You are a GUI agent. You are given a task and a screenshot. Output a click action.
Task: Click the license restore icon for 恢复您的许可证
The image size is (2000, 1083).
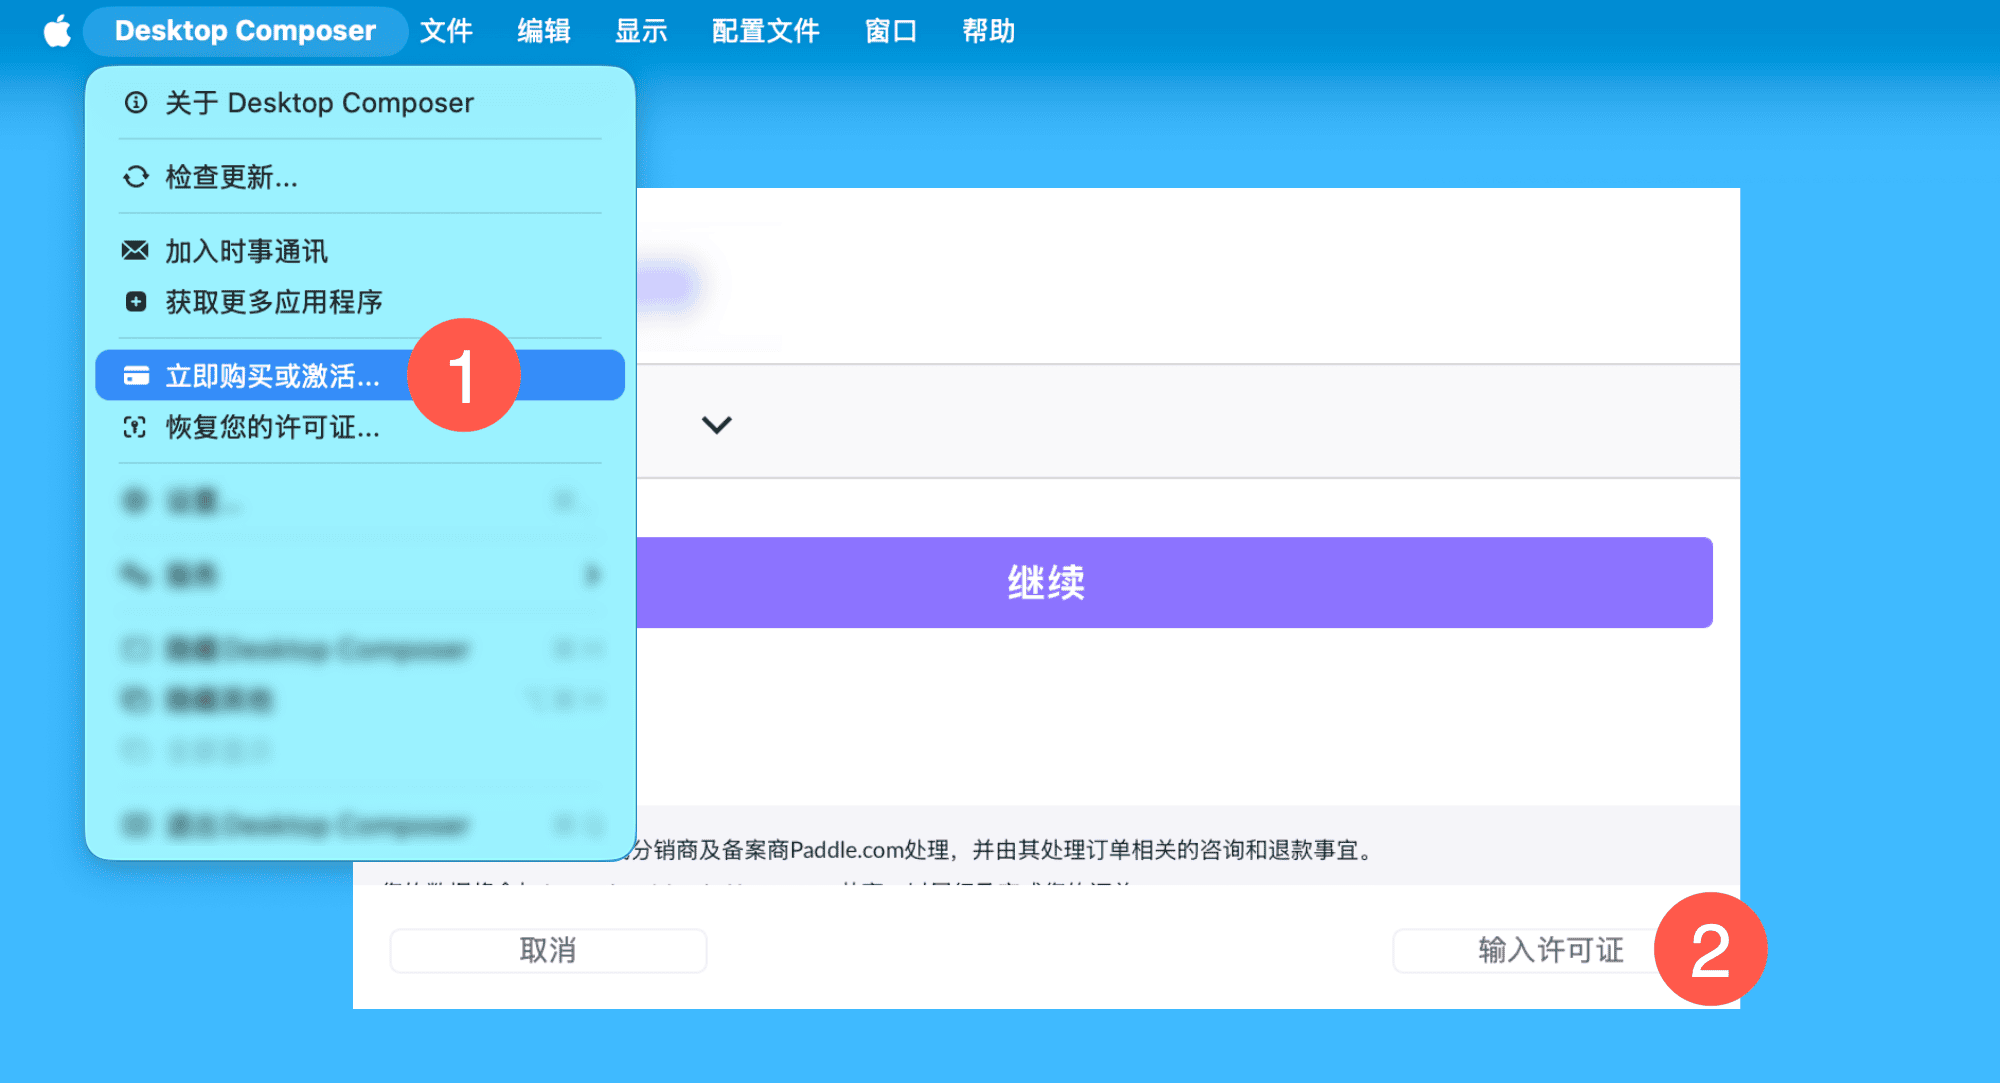pyautogui.click(x=135, y=427)
